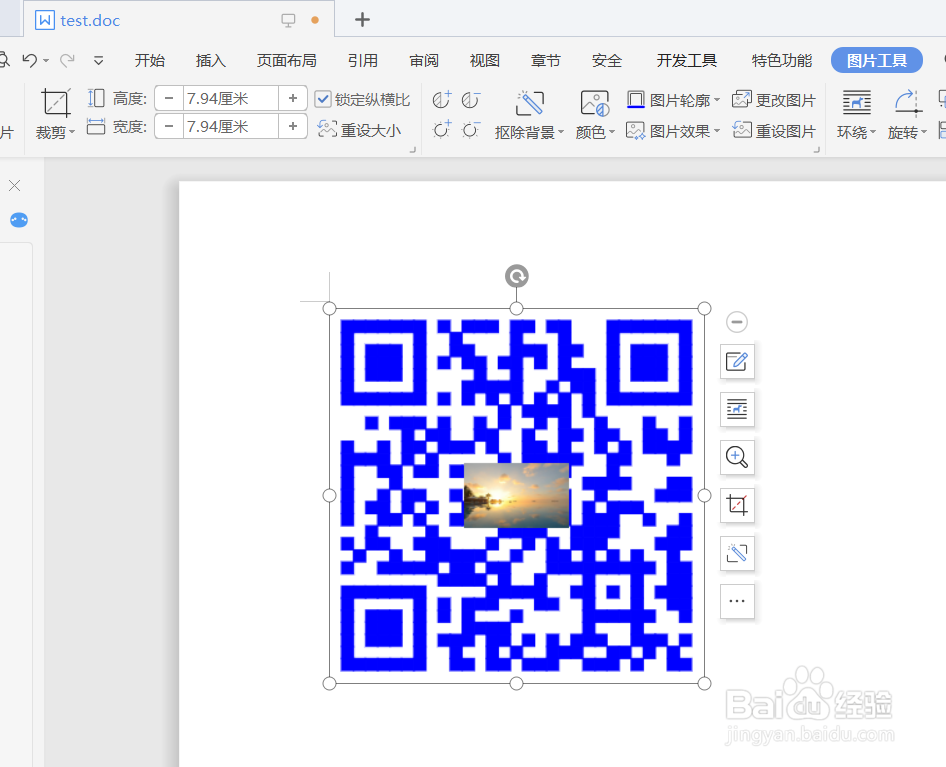Click Reset picture (重设图片) button
This screenshot has height=767, width=946.
pyautogui.click(x=773, y=130)
